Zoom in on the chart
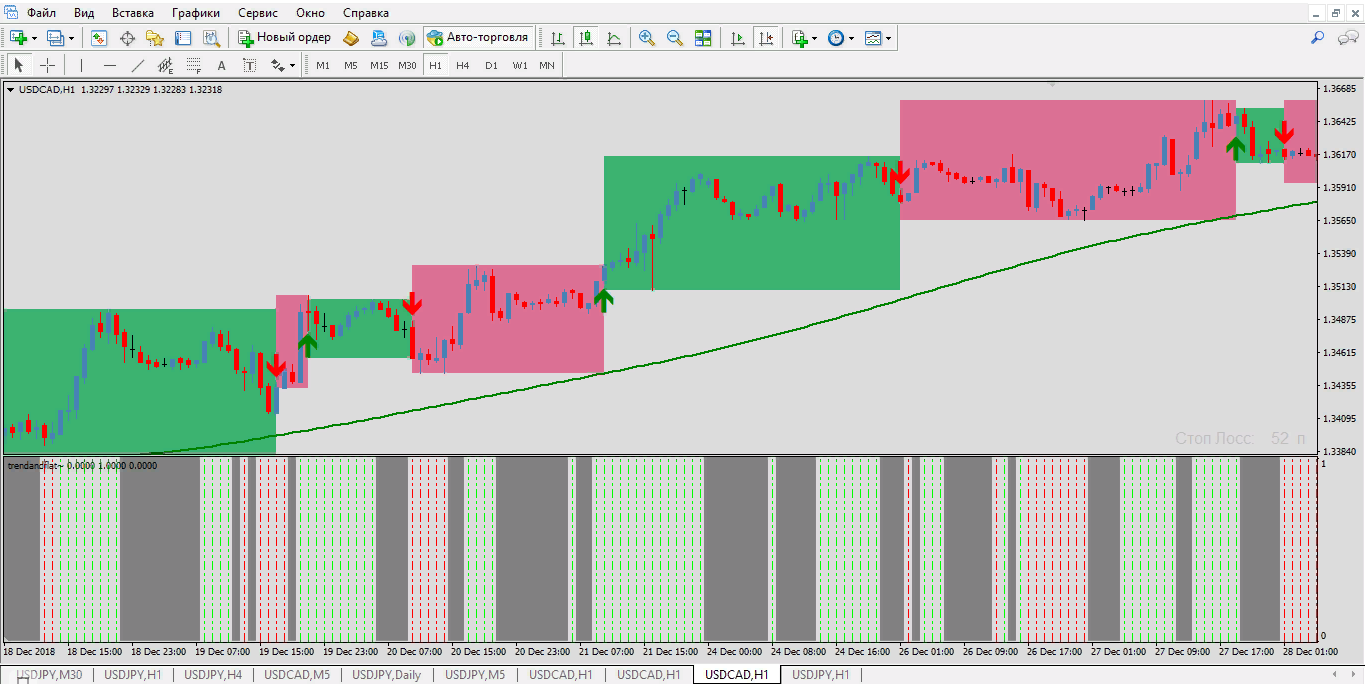1365x684 pixels. point(647,38)
